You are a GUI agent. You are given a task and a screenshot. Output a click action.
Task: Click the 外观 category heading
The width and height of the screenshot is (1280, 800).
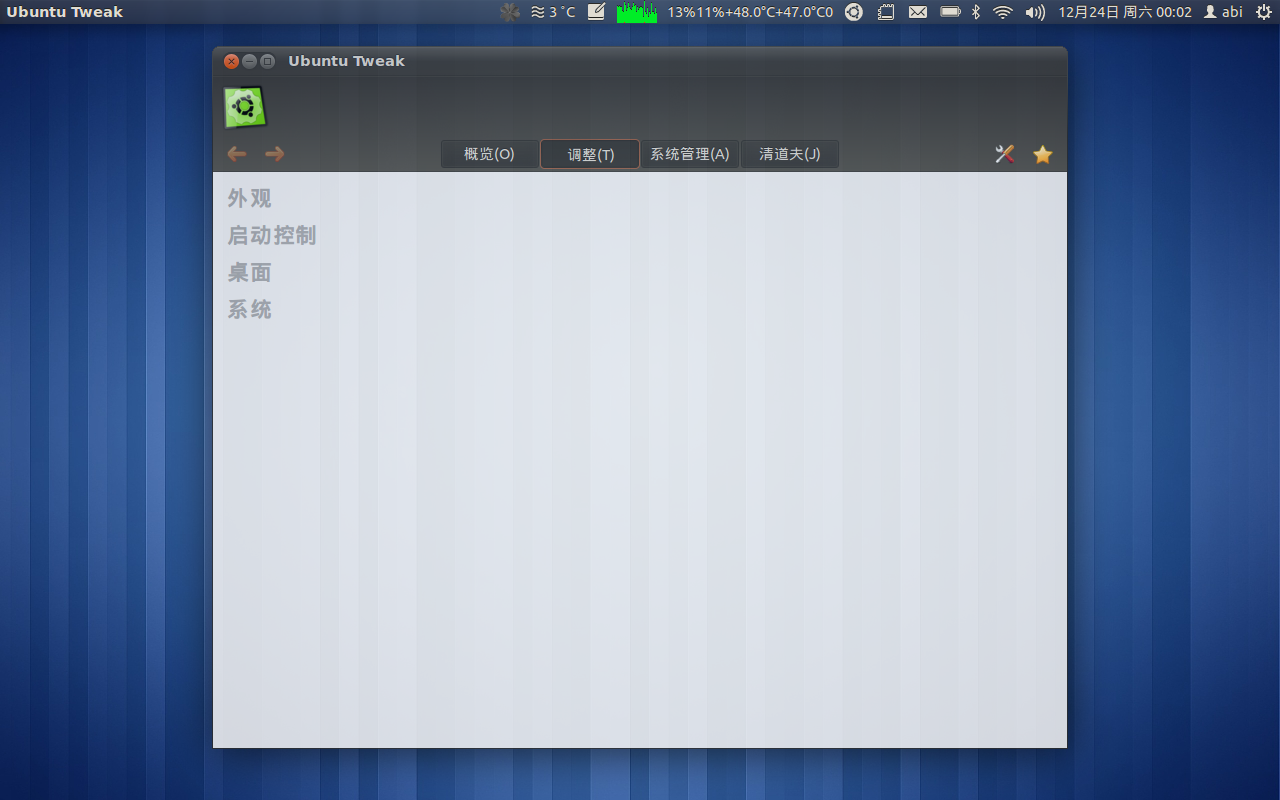click(250, 199)
